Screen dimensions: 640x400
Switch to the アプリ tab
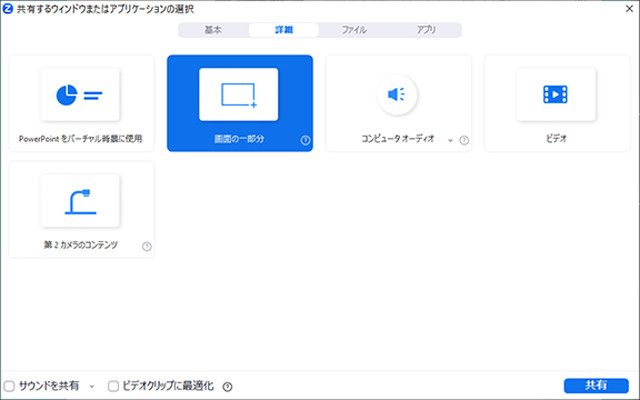point(426,30)
